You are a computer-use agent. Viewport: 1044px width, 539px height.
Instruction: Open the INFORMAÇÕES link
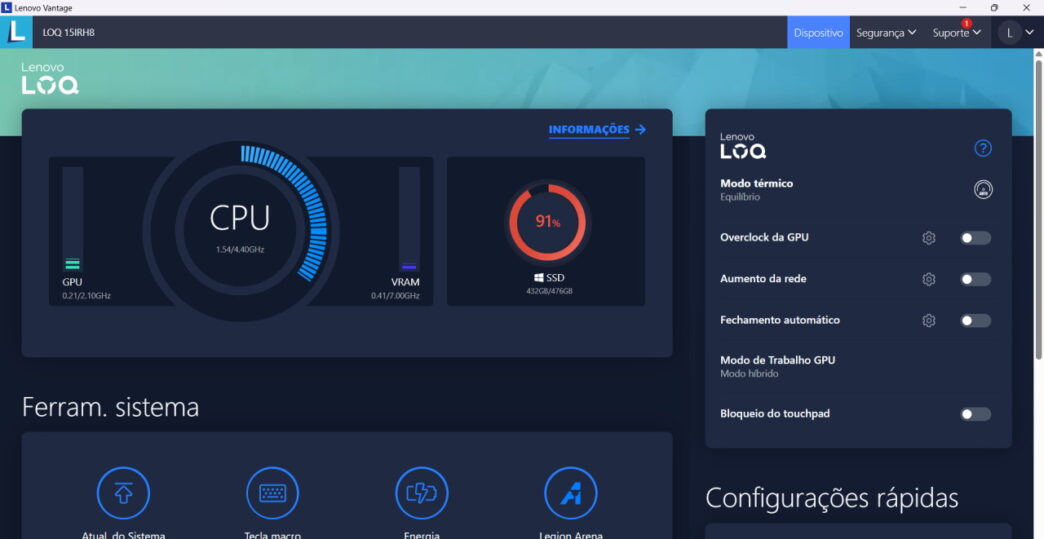coord(597,129)
